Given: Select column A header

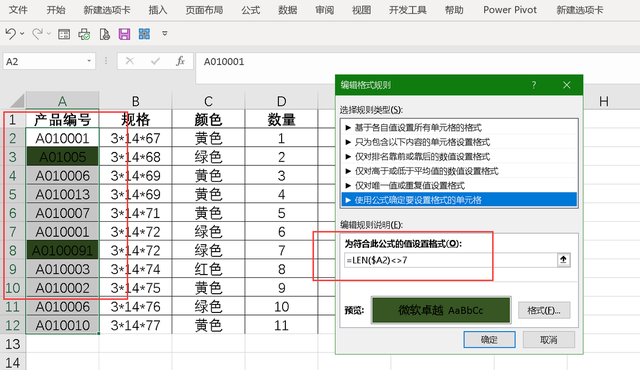Looking at the screenshot, I should [62, 101].
